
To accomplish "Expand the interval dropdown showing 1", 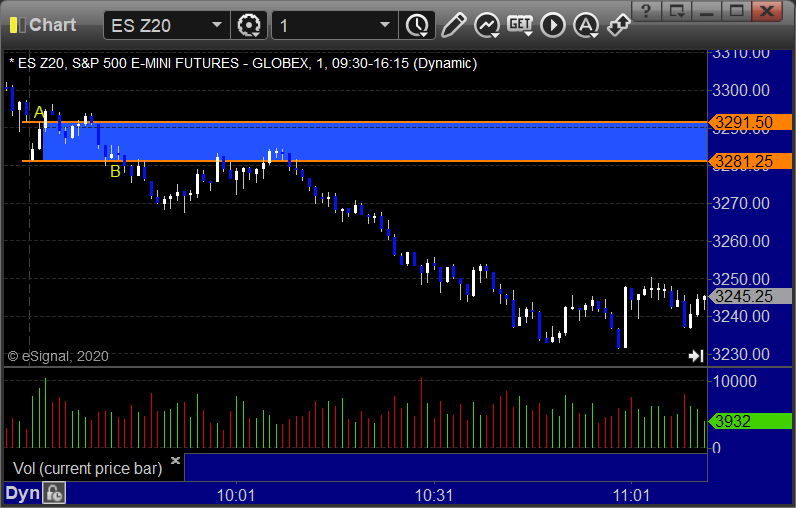I will pos(385,25).
